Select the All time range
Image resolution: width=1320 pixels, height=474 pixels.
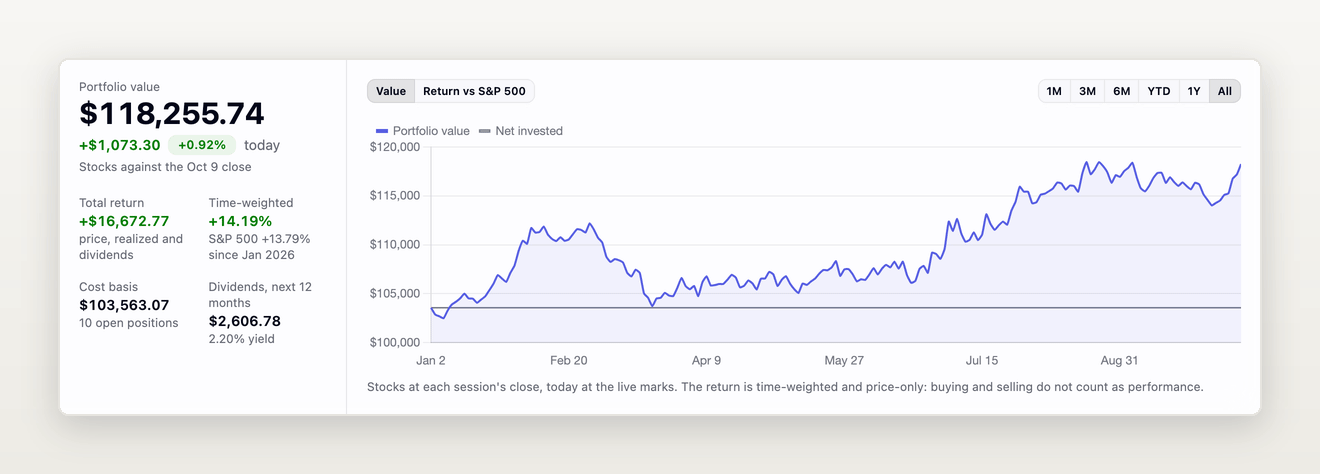click(x=1224, y=91)
